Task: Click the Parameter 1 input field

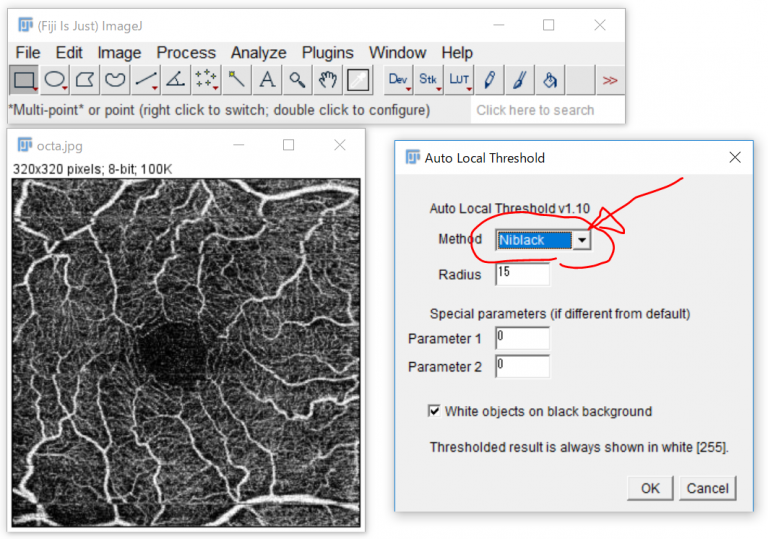Action: (522, 338)
